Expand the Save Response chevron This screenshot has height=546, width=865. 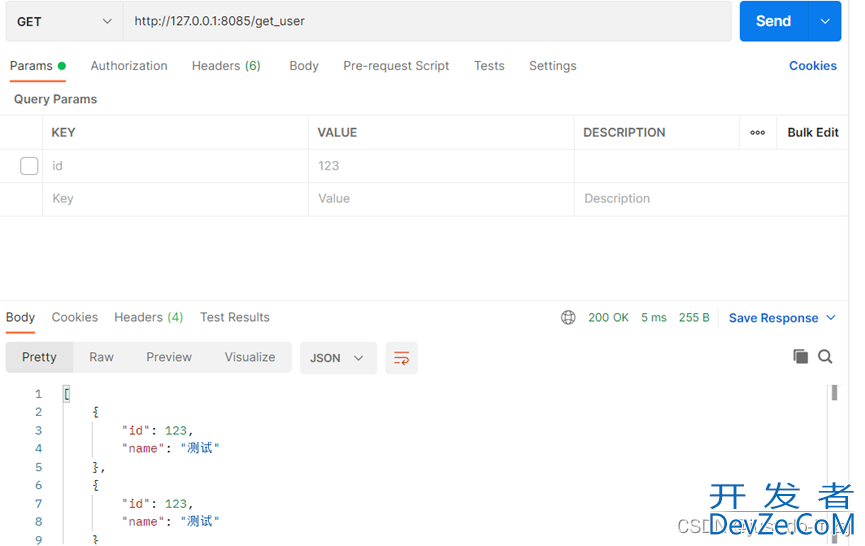[831, 318]
